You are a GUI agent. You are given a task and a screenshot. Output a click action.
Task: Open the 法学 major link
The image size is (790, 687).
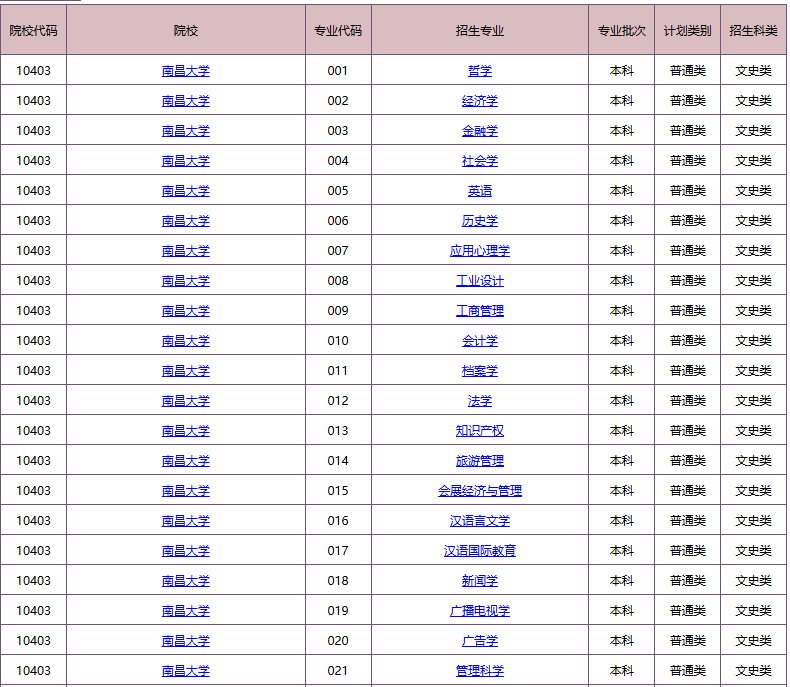[x=480, y=401]
